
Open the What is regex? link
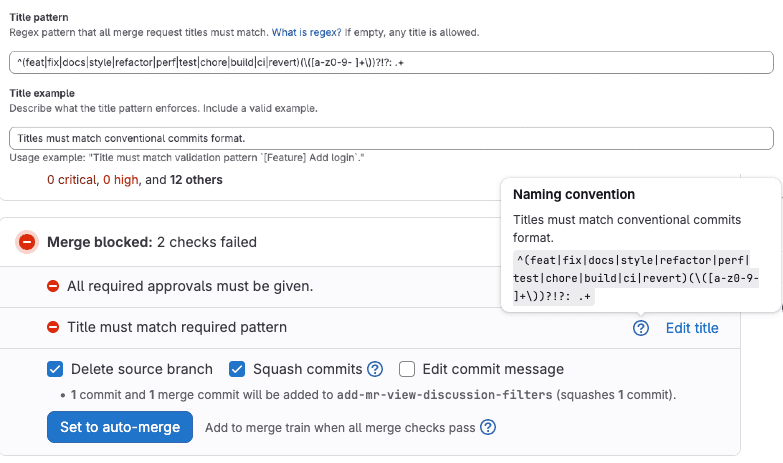307,32
